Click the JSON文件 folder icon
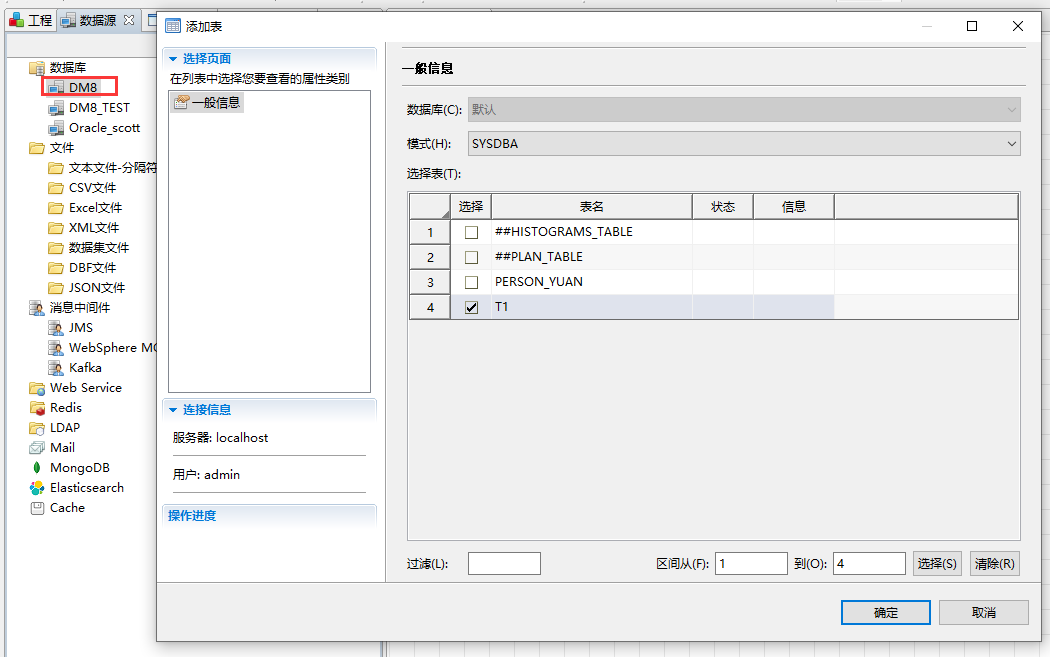Image resolution: width=1050 pixels, height=657 pixels. (x=56, y=288)
